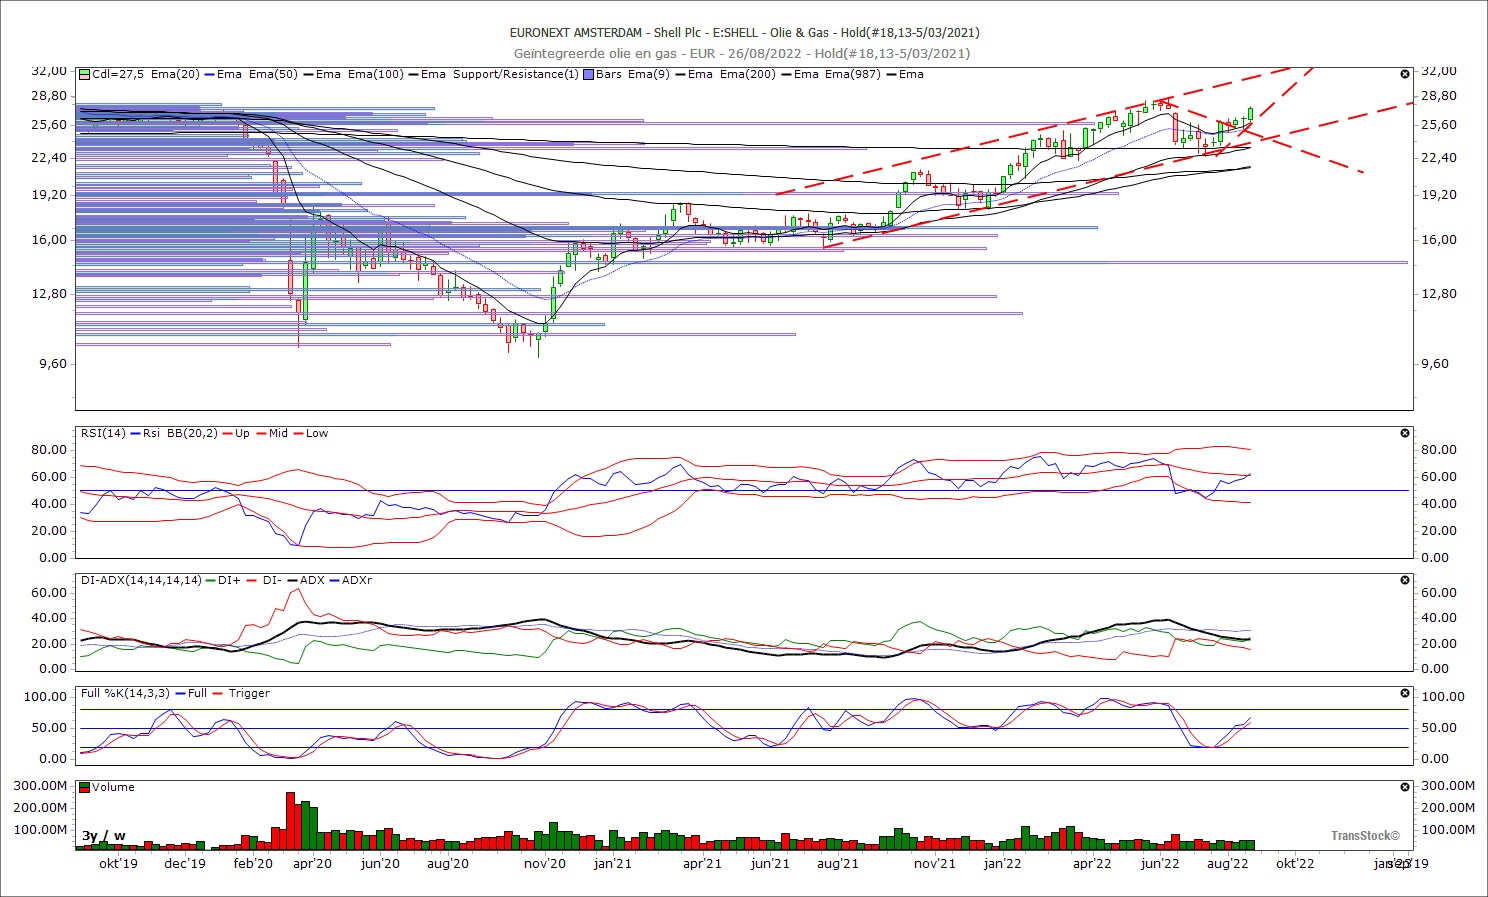Click the ADXr legend label

coord(357,580)
